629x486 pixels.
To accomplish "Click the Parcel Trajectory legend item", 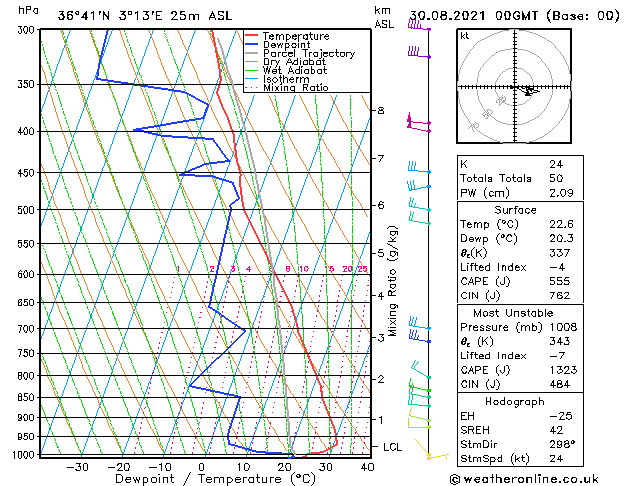I will click(308, 54).
